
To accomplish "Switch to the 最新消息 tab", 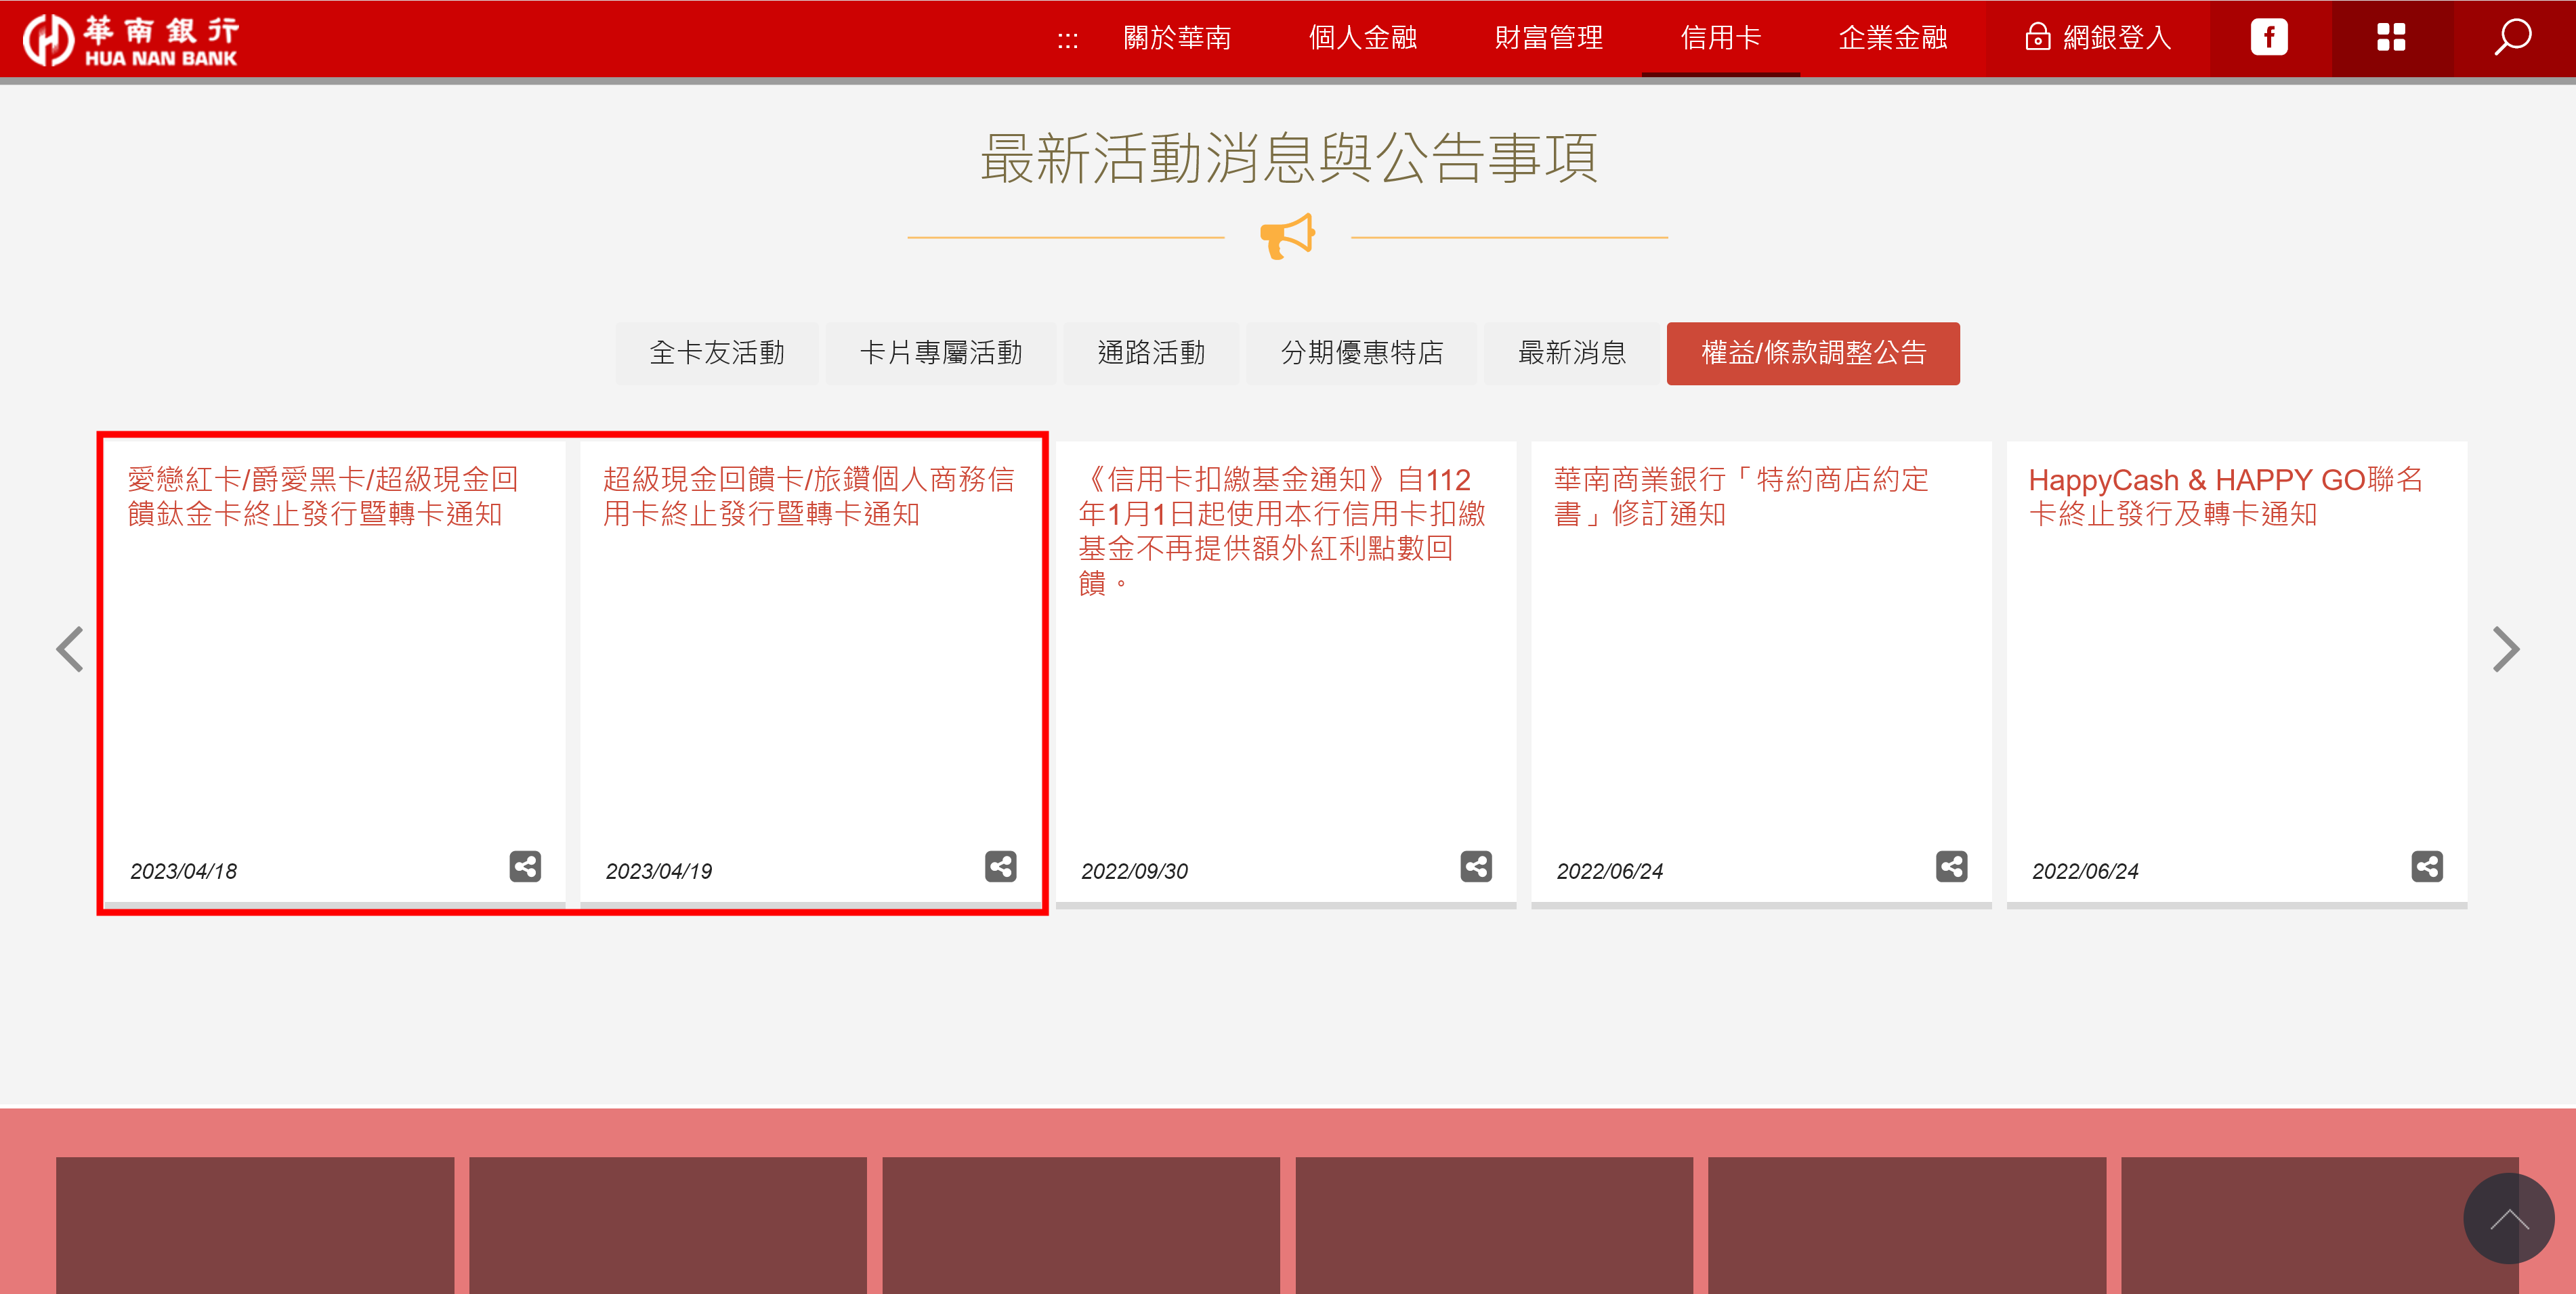I will click(x=1572, y=353).
